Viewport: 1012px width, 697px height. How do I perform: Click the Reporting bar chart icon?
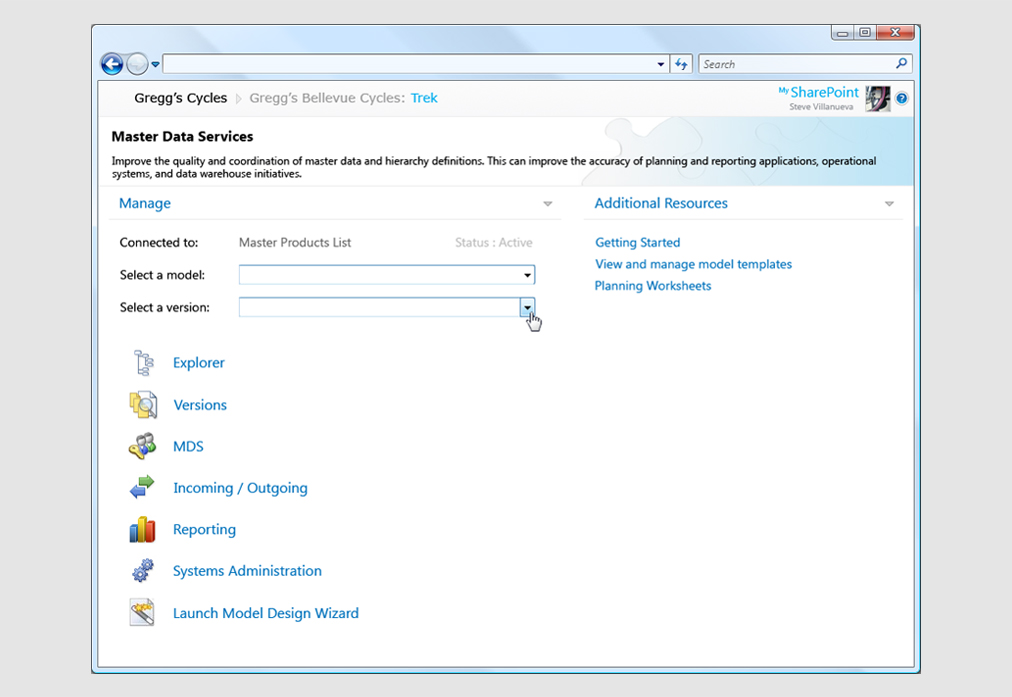point(143,529)
